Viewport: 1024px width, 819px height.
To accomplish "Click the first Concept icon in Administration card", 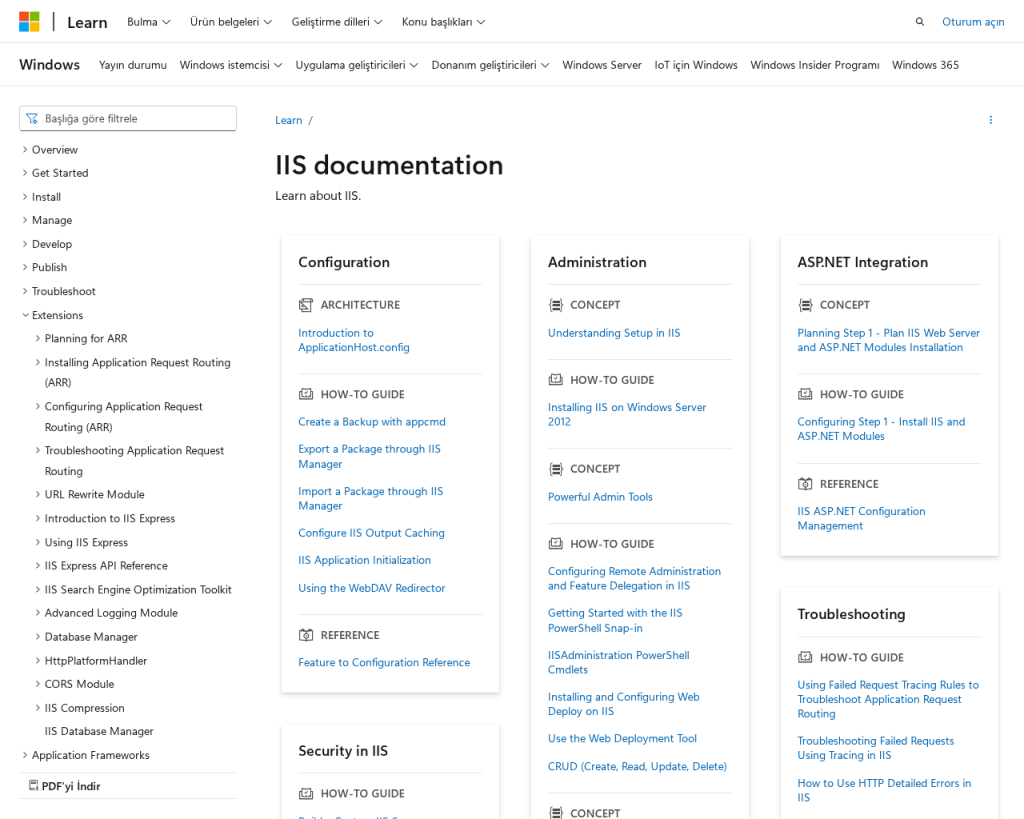I will [x=556, y=305].
